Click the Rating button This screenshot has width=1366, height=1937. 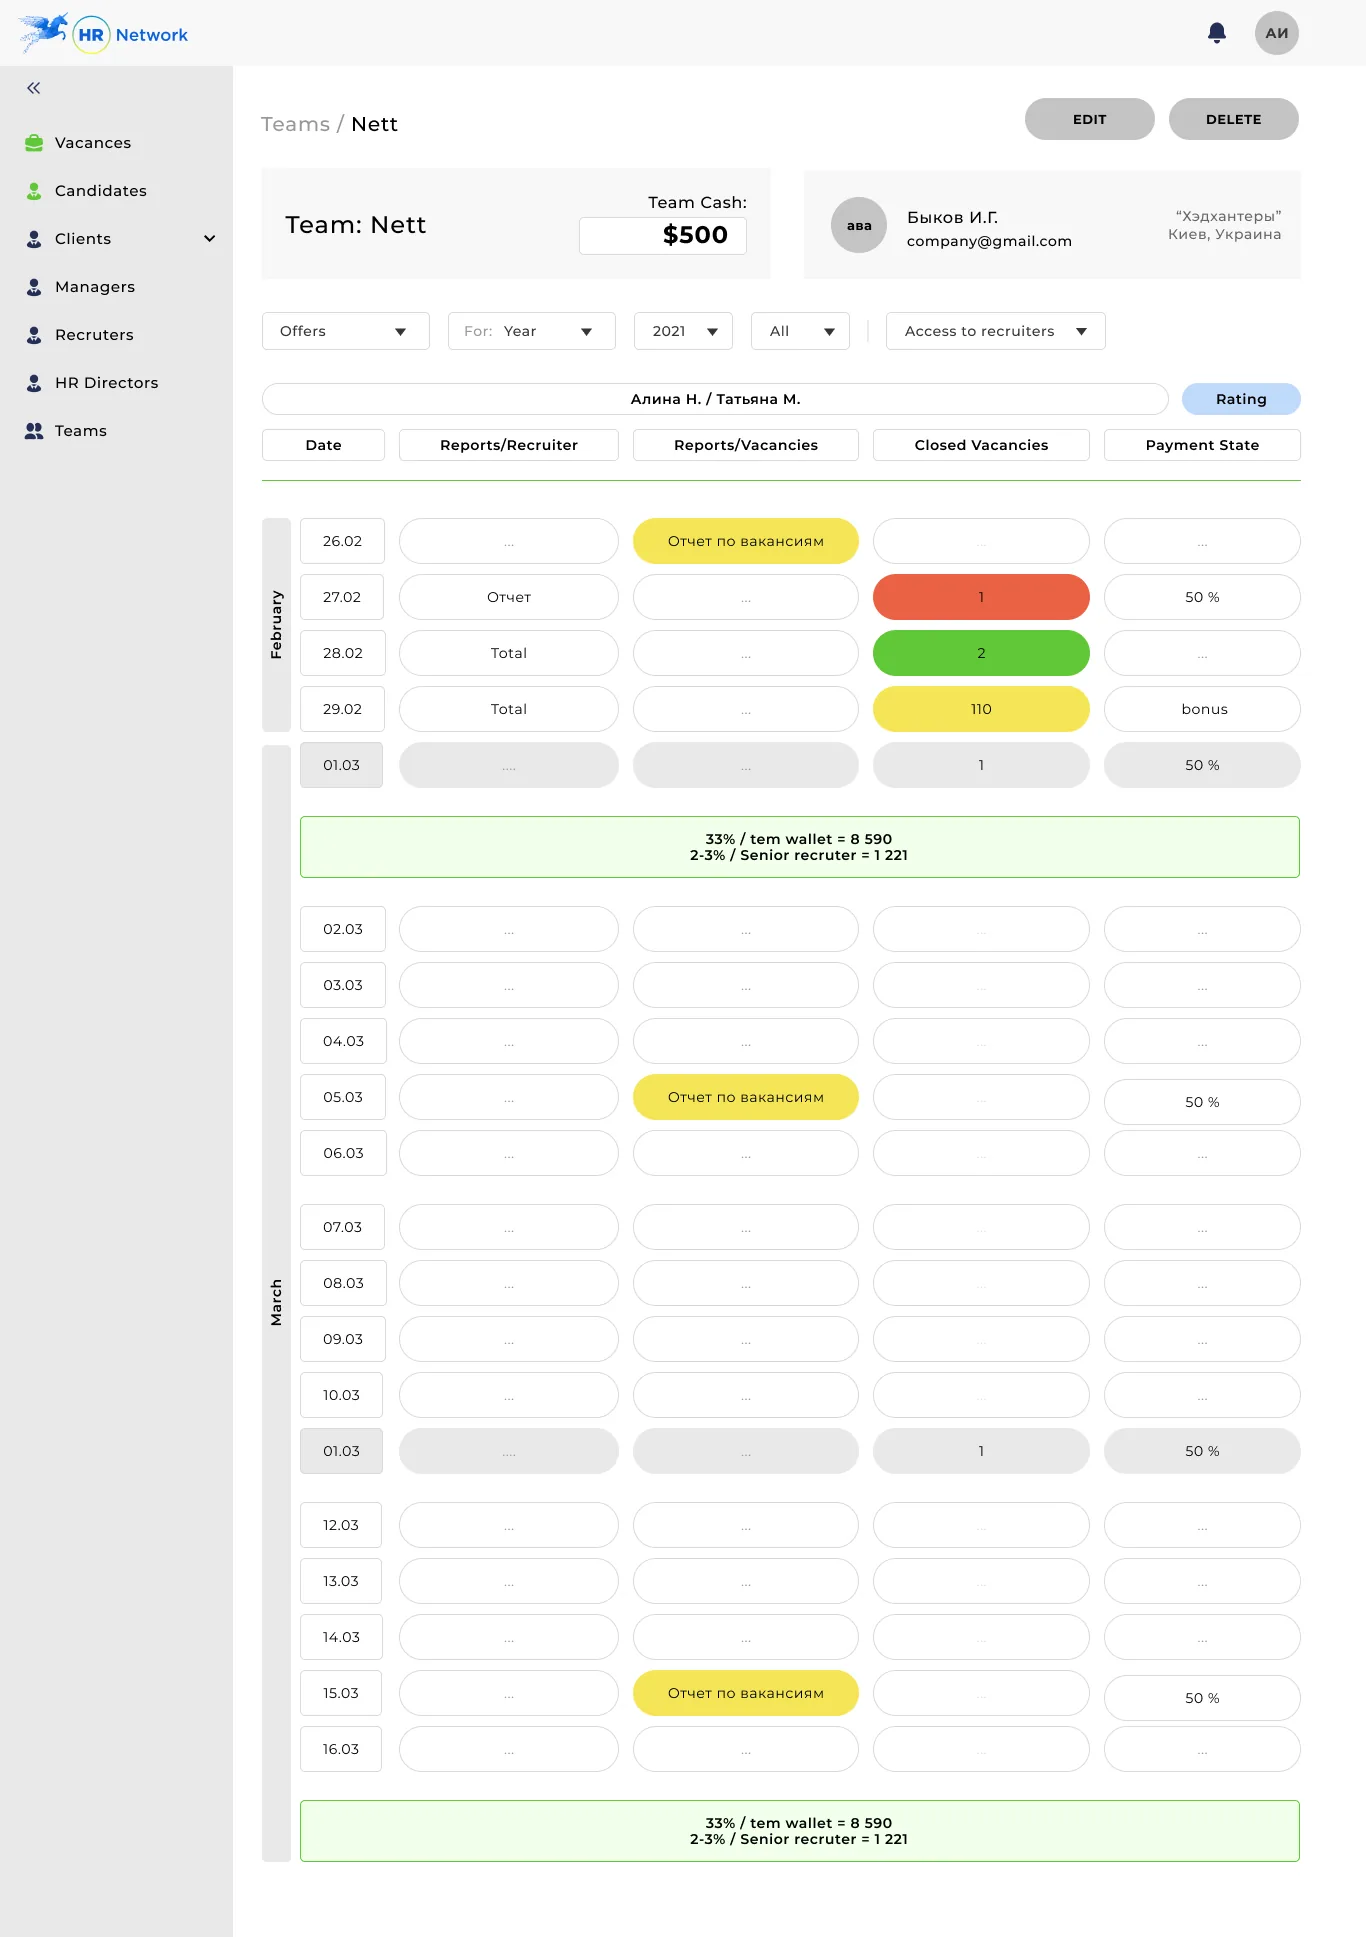coord(1241,399)
